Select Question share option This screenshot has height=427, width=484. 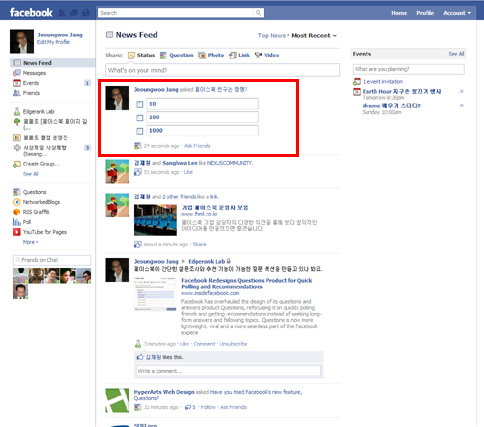click(x=176, y=55)
